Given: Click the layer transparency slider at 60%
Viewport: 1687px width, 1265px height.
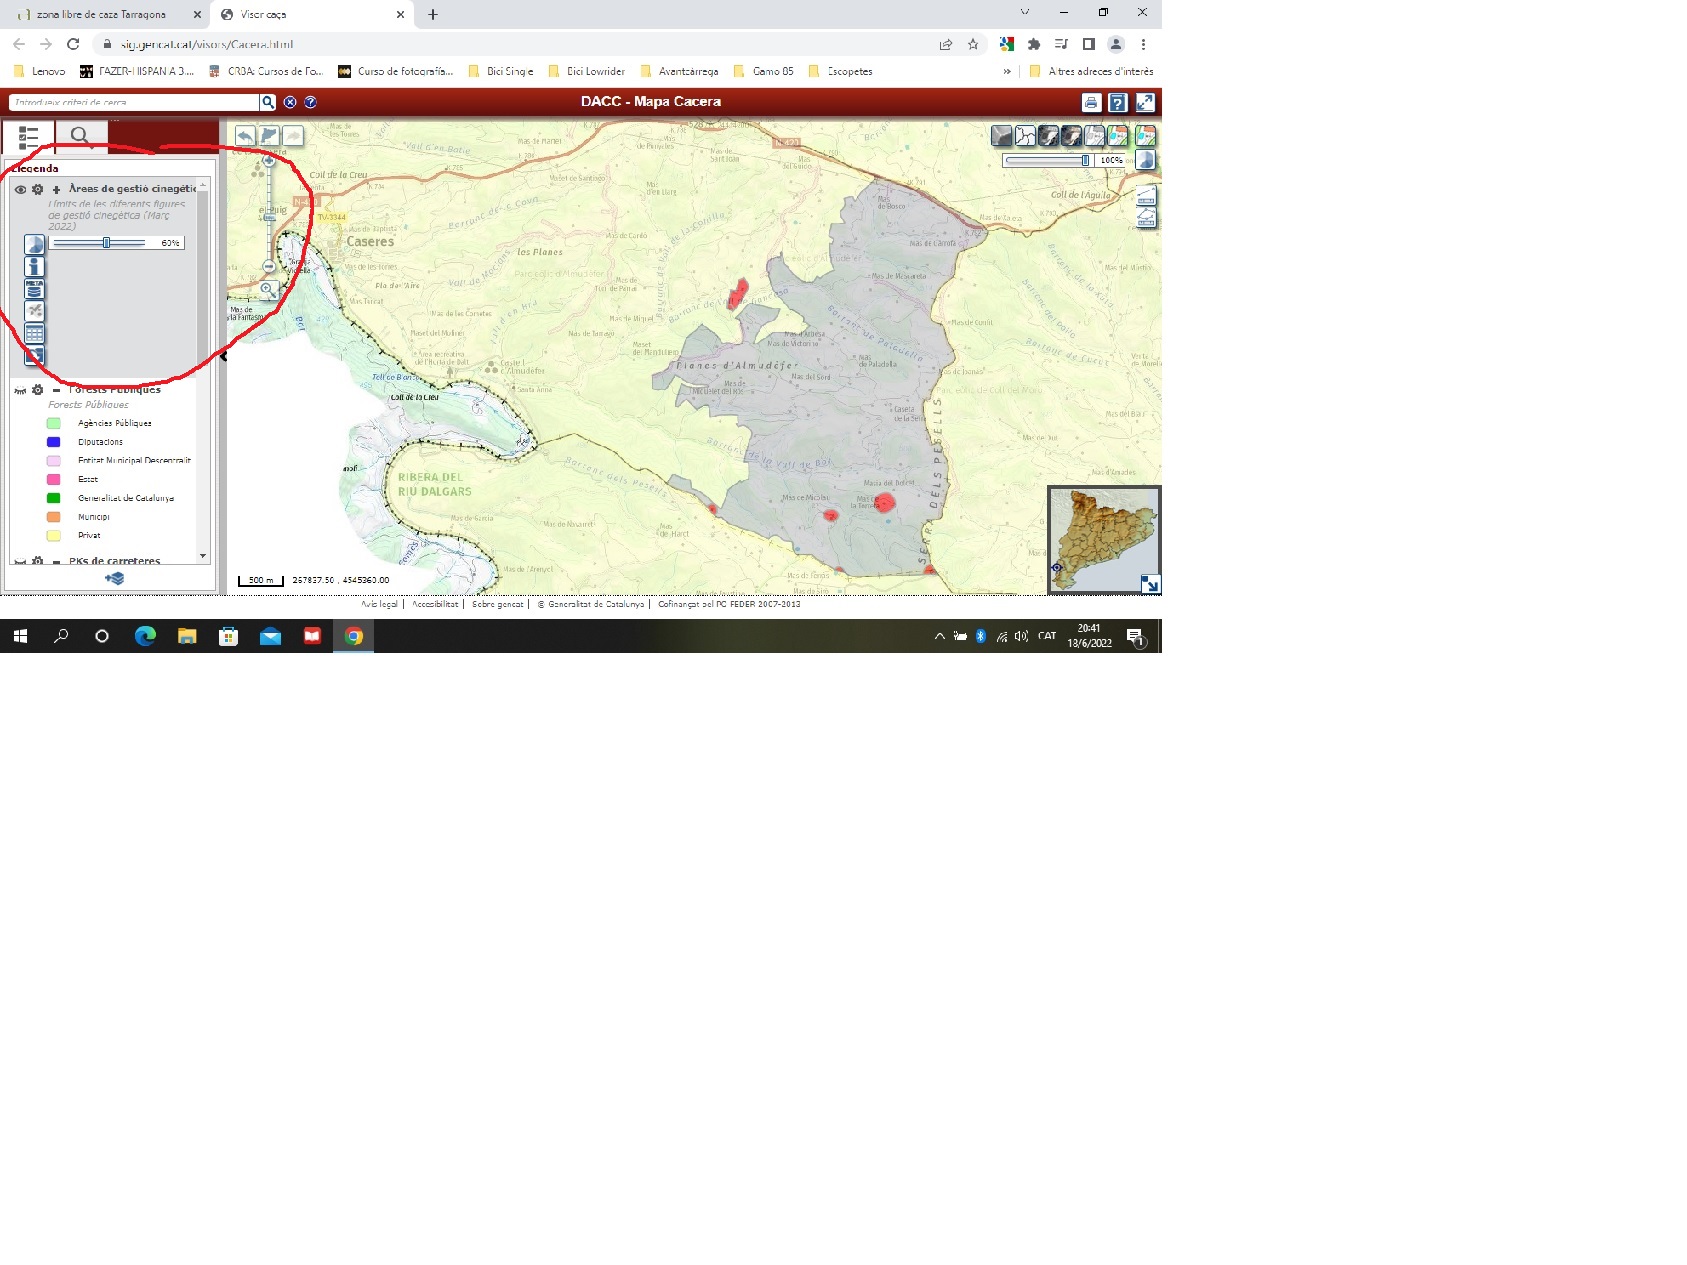Looking at the screenshot, I should 106,243.
